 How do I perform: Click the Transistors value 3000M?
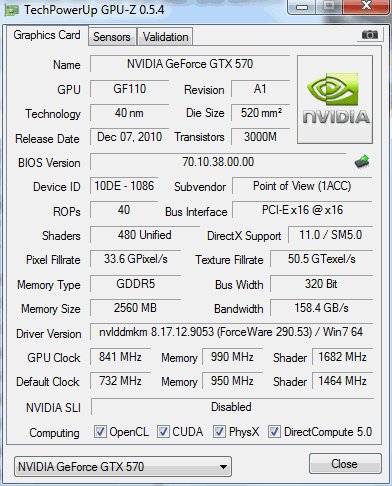click(260, 137)
